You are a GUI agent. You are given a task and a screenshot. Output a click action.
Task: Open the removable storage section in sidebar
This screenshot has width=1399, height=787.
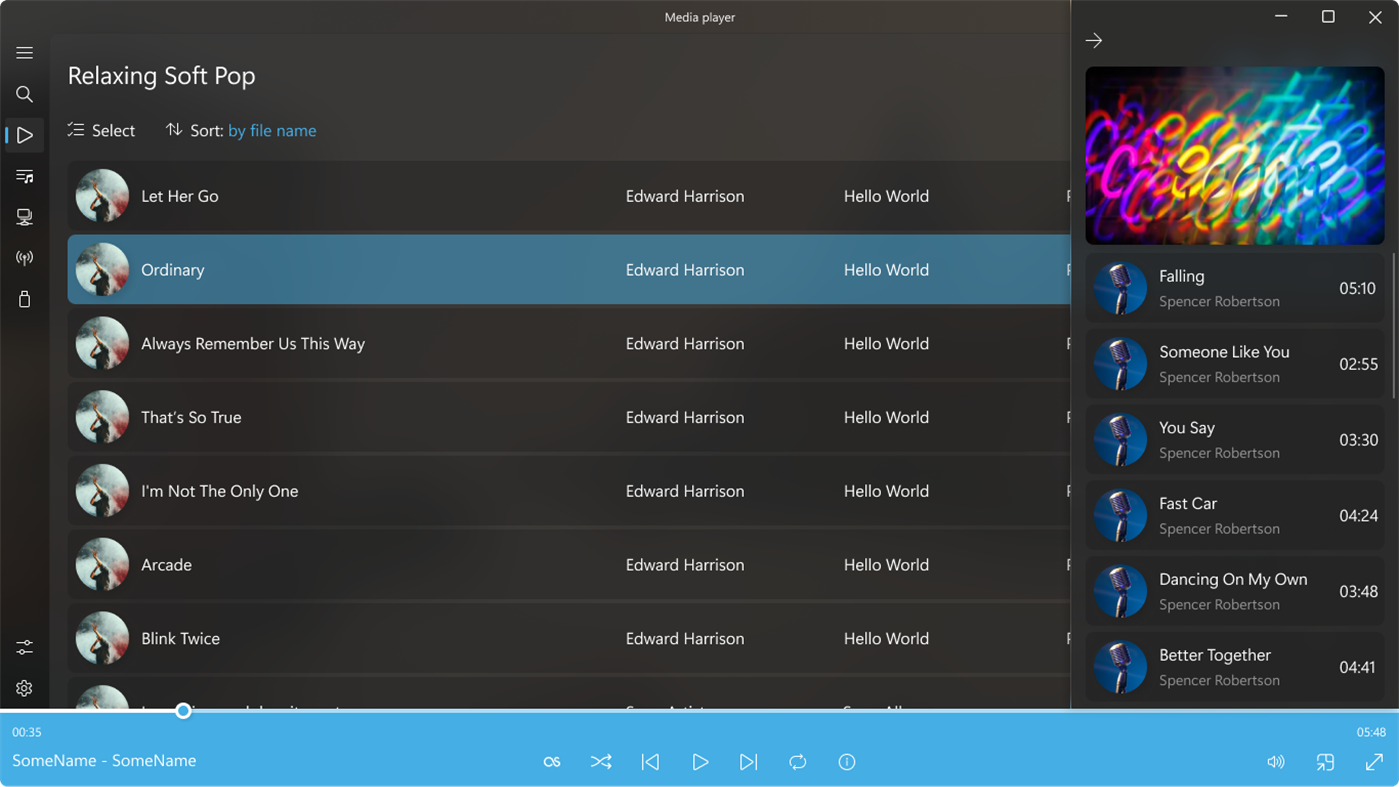24,299
